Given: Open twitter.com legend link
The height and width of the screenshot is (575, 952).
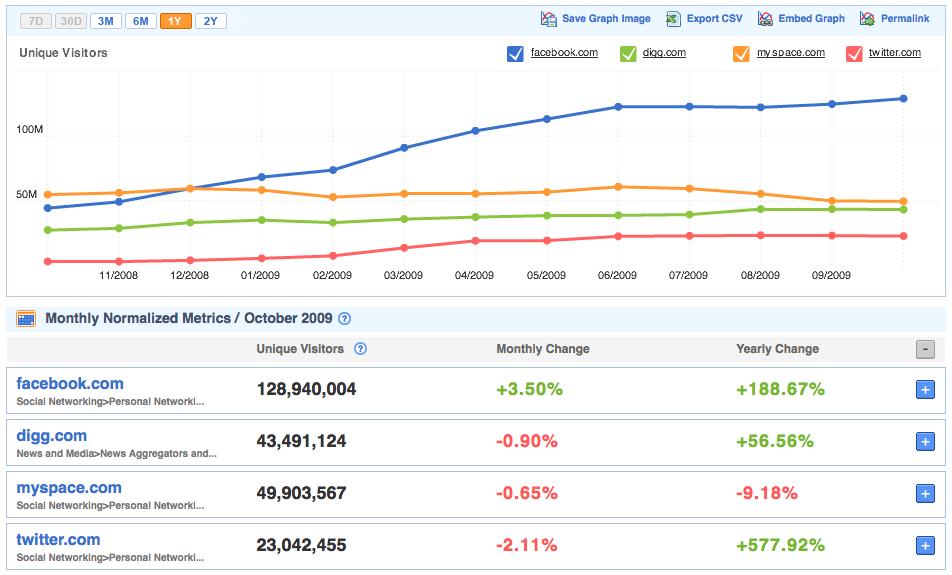Looking at the screenshot, I should pyautogui.click(x=894, y=53).
